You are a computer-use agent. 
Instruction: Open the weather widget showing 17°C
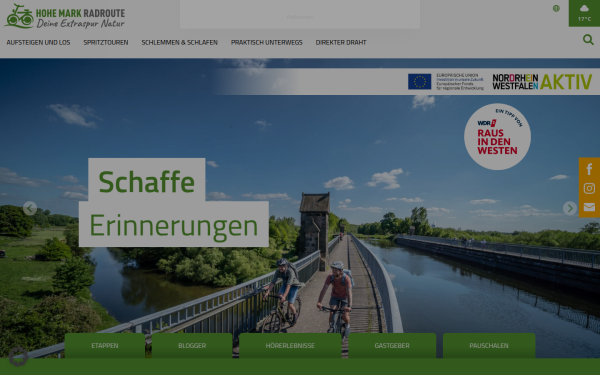[x=584, y=13]
